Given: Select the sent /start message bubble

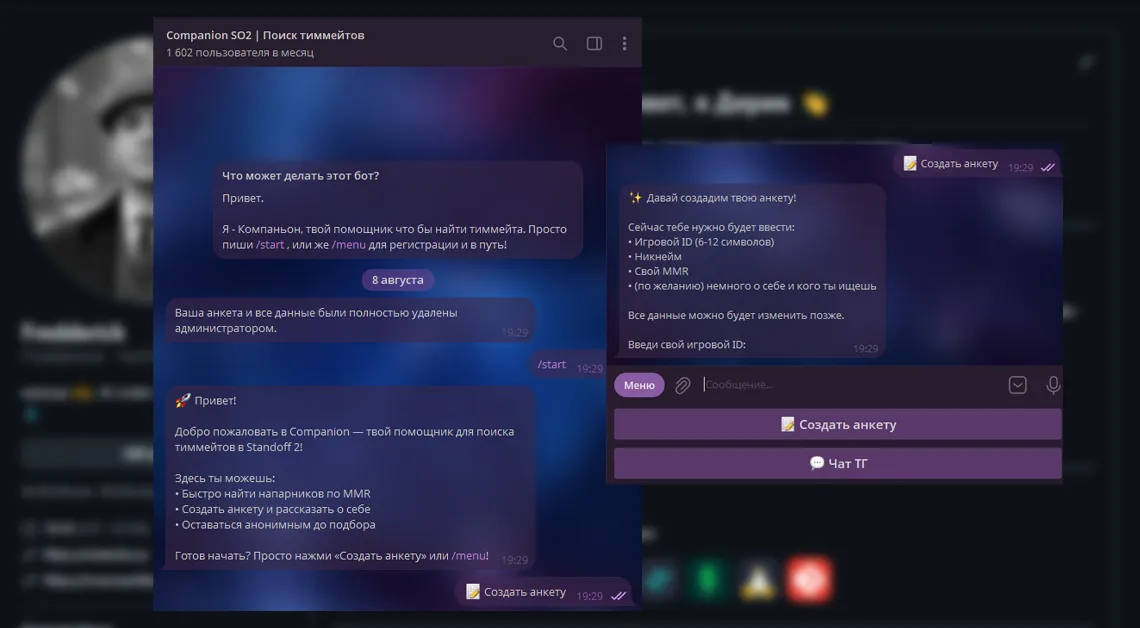Looking at the screenshot, I should (x=568, y=366).
